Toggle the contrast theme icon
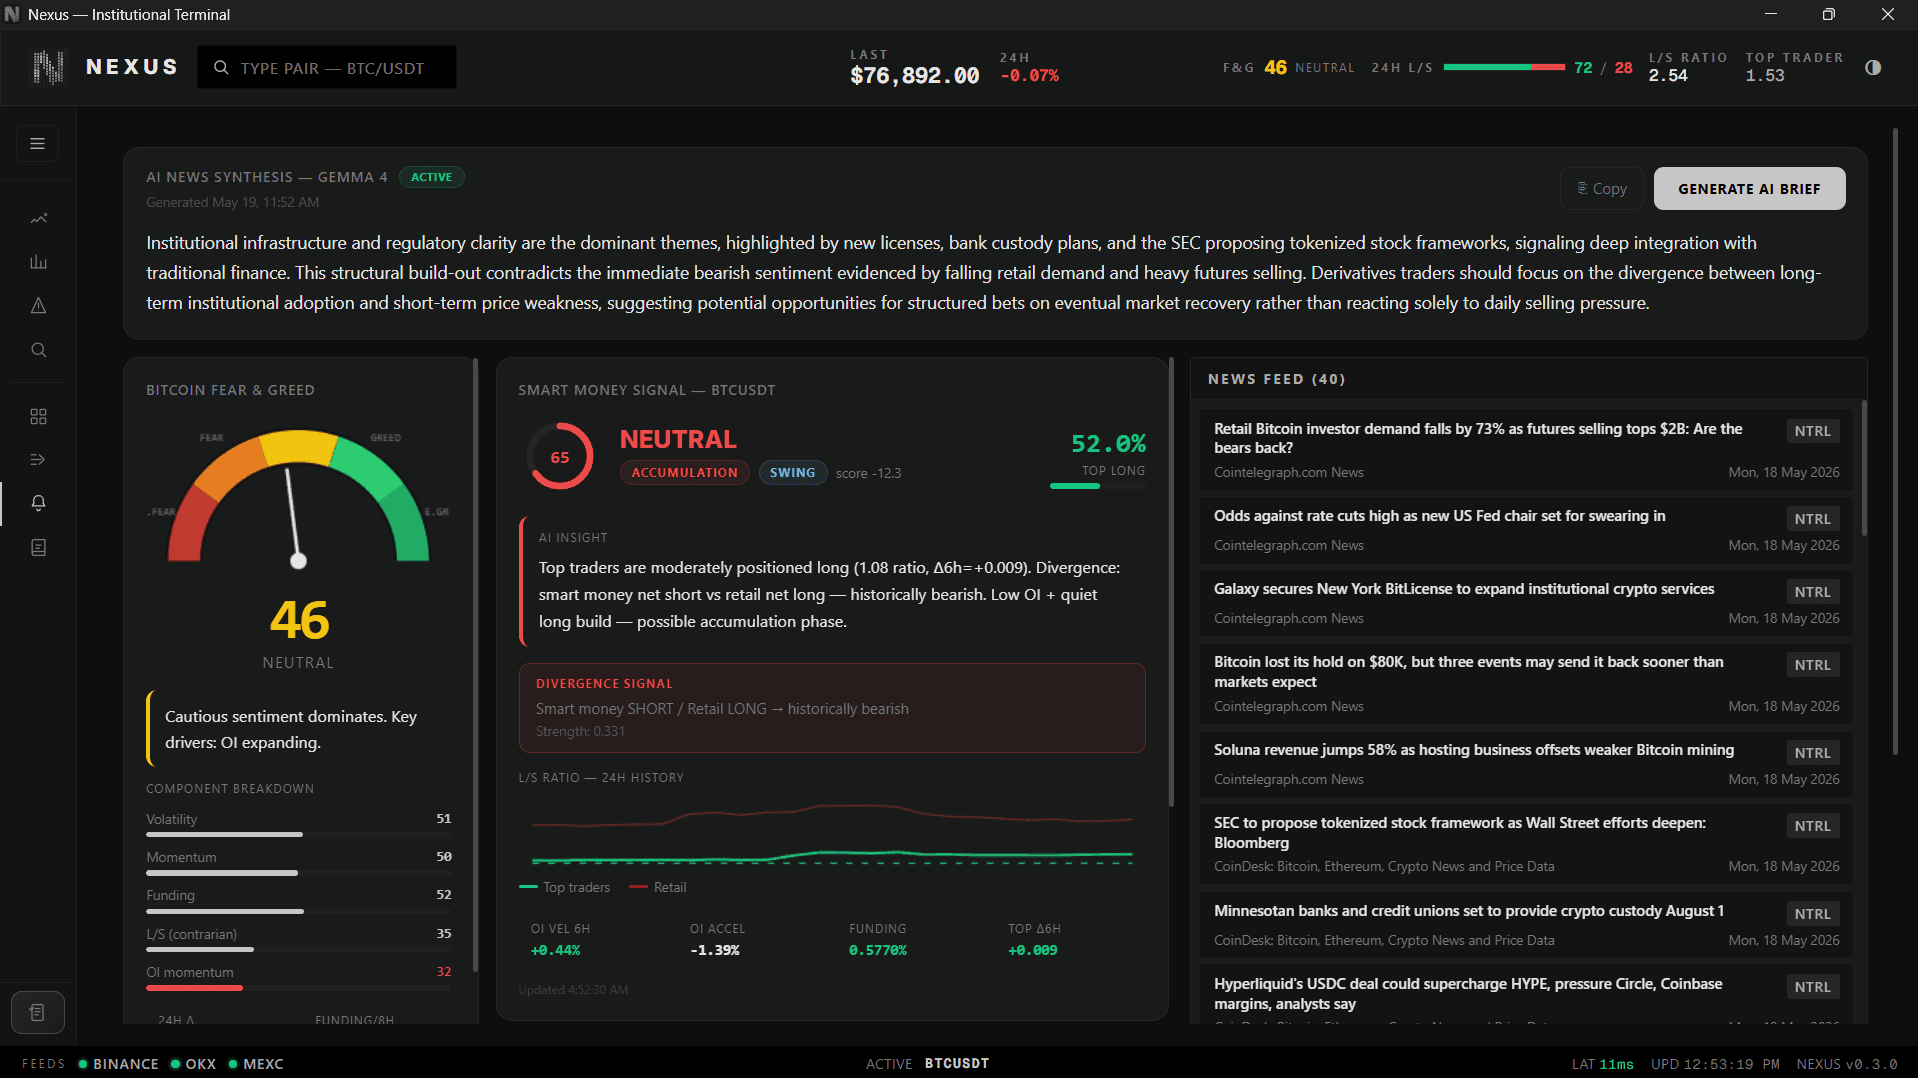 [1873, 67]
